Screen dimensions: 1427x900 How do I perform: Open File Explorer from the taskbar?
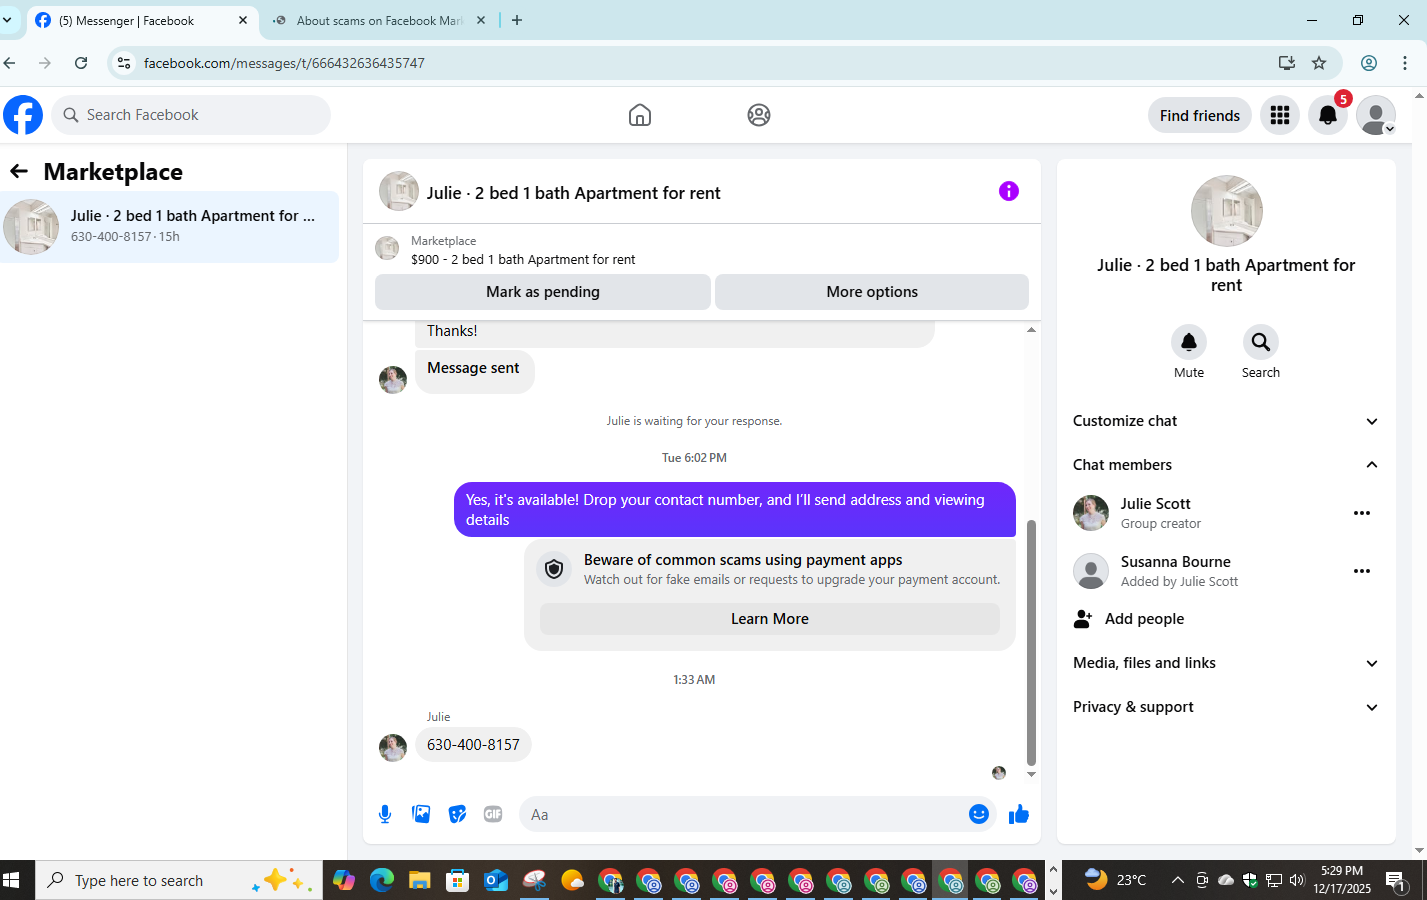coord(419,880)
